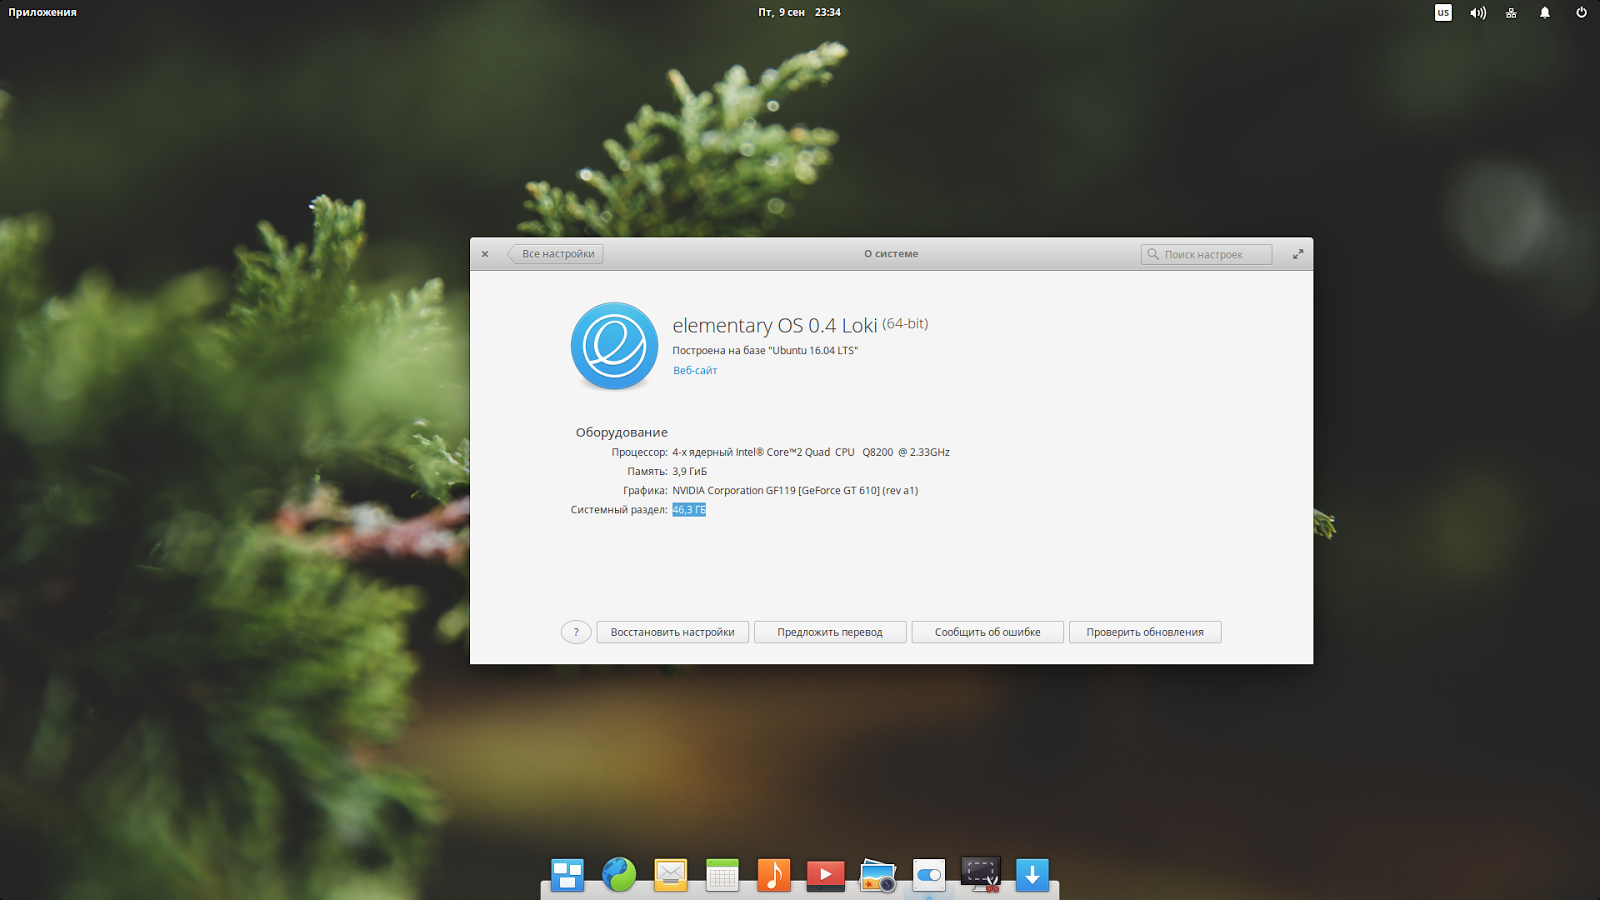Screen dimensions: 1600x900
Task: Click the Процессор label
Action: (640, 452)
